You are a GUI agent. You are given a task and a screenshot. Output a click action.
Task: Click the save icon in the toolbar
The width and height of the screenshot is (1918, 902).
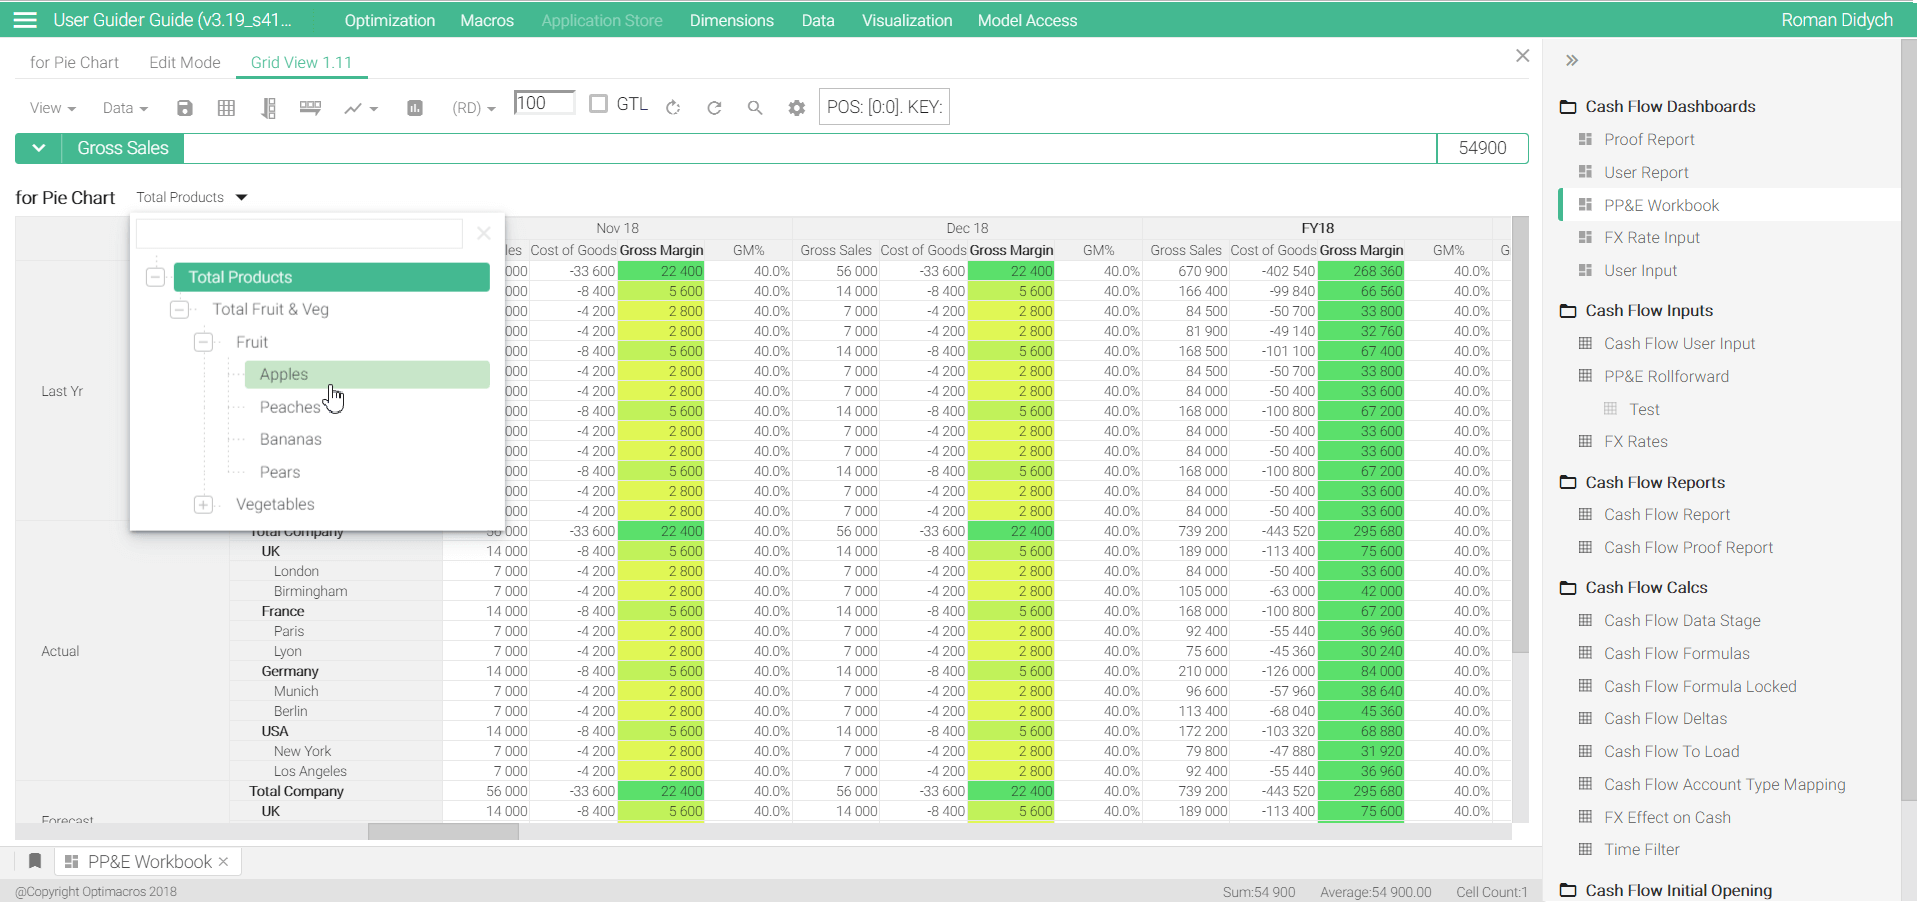coord(185,108)
